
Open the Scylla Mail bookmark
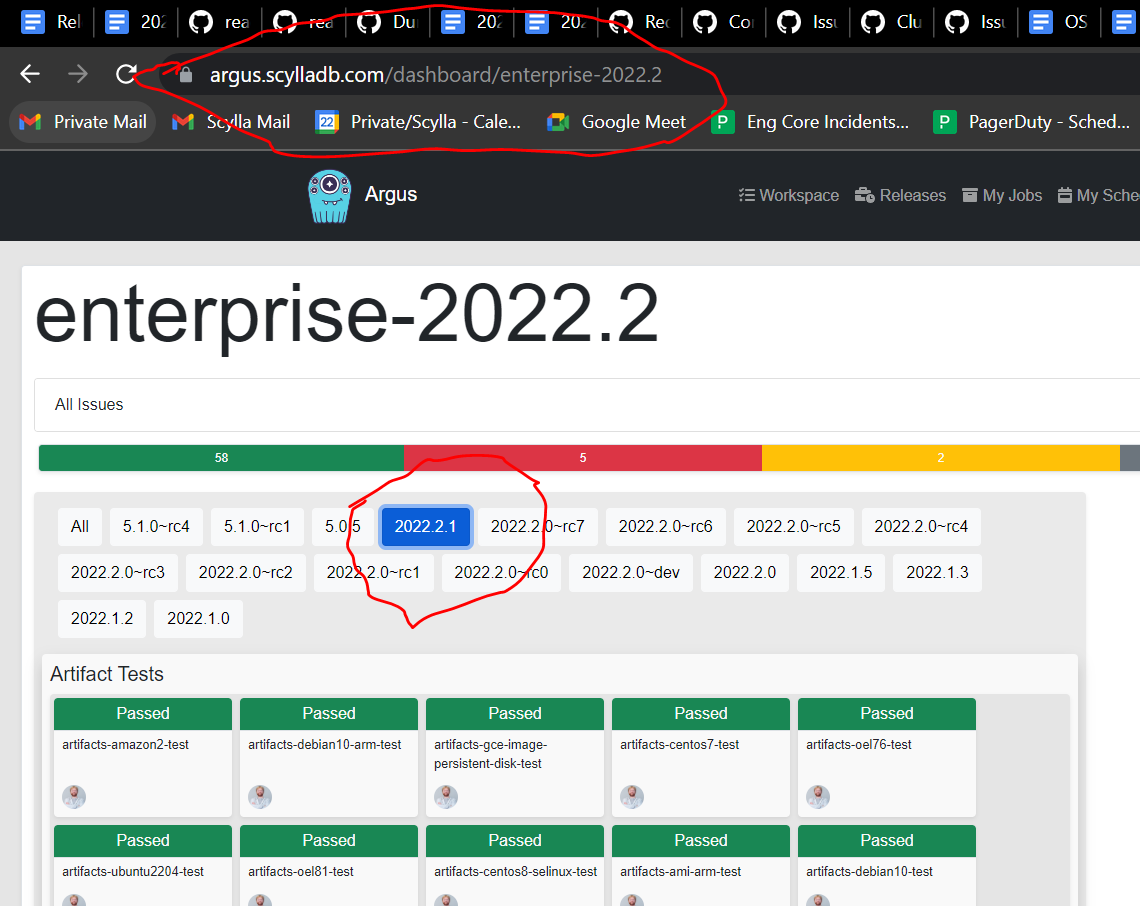(230, 122)
